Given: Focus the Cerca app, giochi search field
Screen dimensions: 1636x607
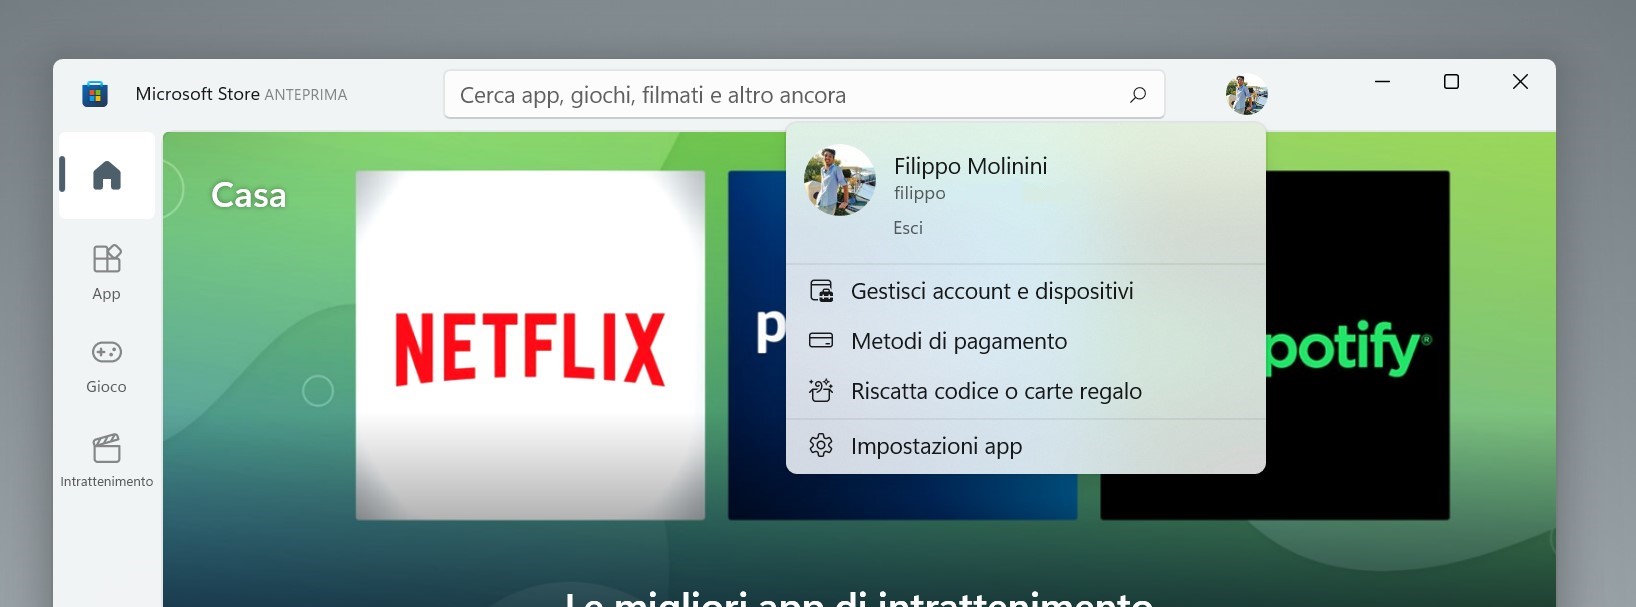Looking at the screenshot, I should [804, 95].
